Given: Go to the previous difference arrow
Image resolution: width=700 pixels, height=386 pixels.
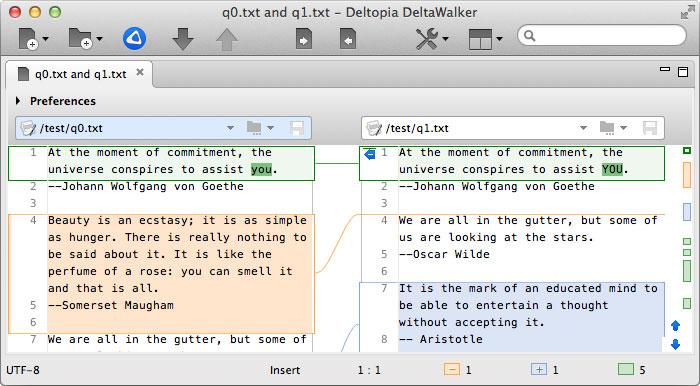Looking at the screenshot, I should 227,39.
